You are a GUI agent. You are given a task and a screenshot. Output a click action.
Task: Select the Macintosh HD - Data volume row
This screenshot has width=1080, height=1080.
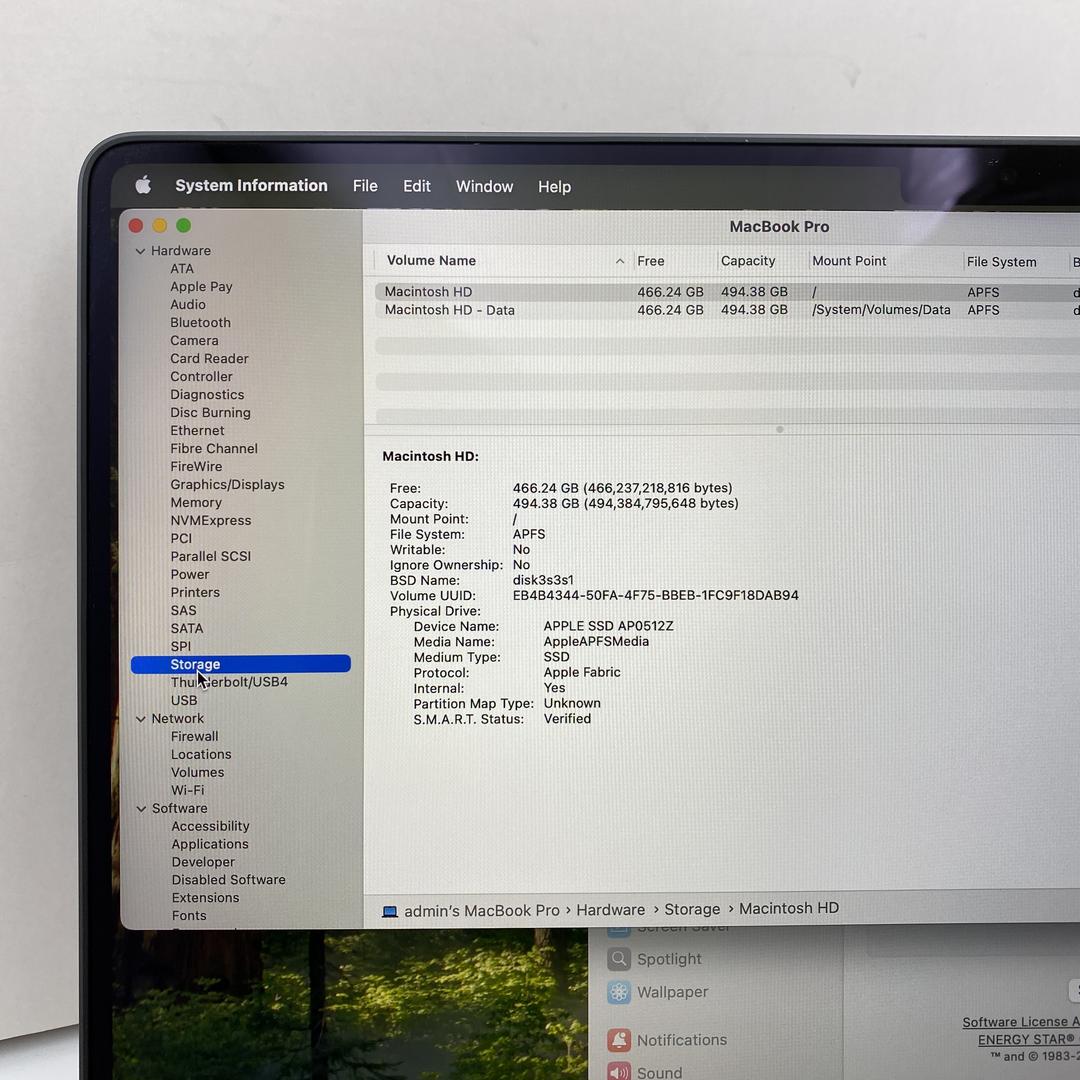(727, 310)
